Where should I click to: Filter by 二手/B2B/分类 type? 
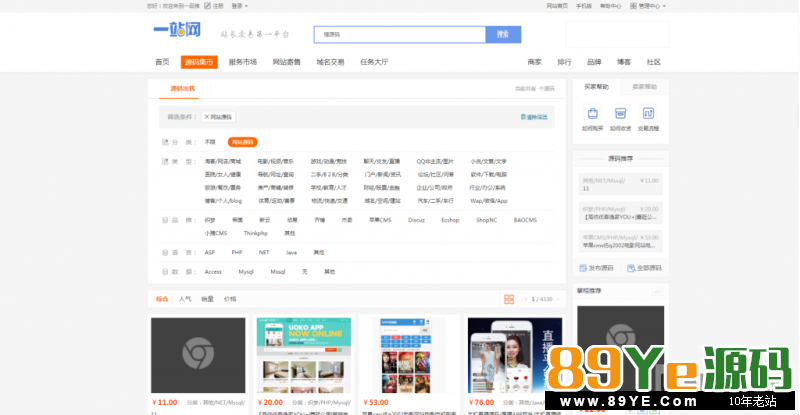click(x=329, y=175)
